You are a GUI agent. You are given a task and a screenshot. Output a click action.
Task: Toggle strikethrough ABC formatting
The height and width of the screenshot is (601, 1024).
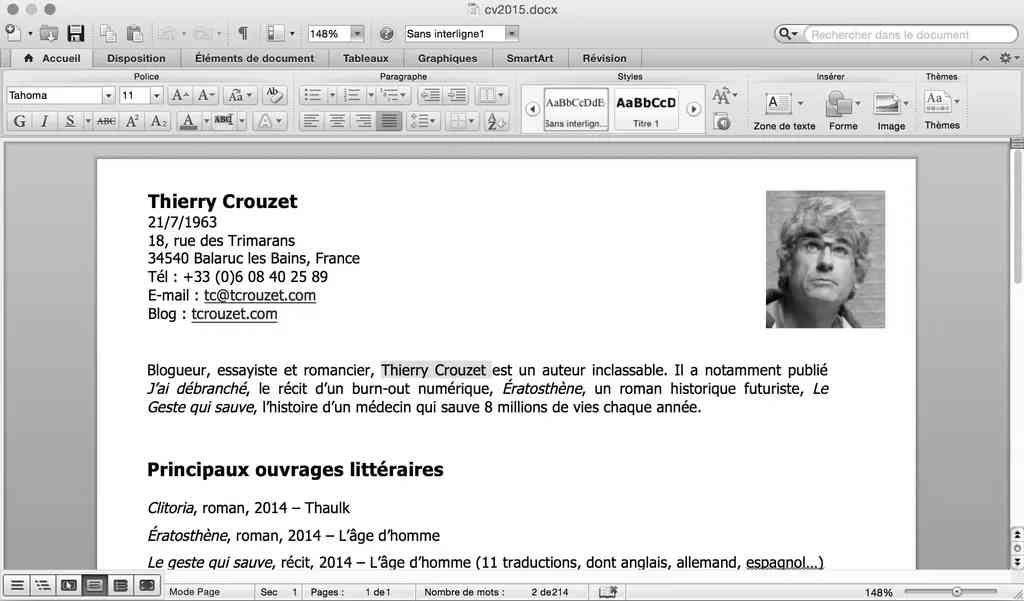pyautogui.click(x=106, y=122)
